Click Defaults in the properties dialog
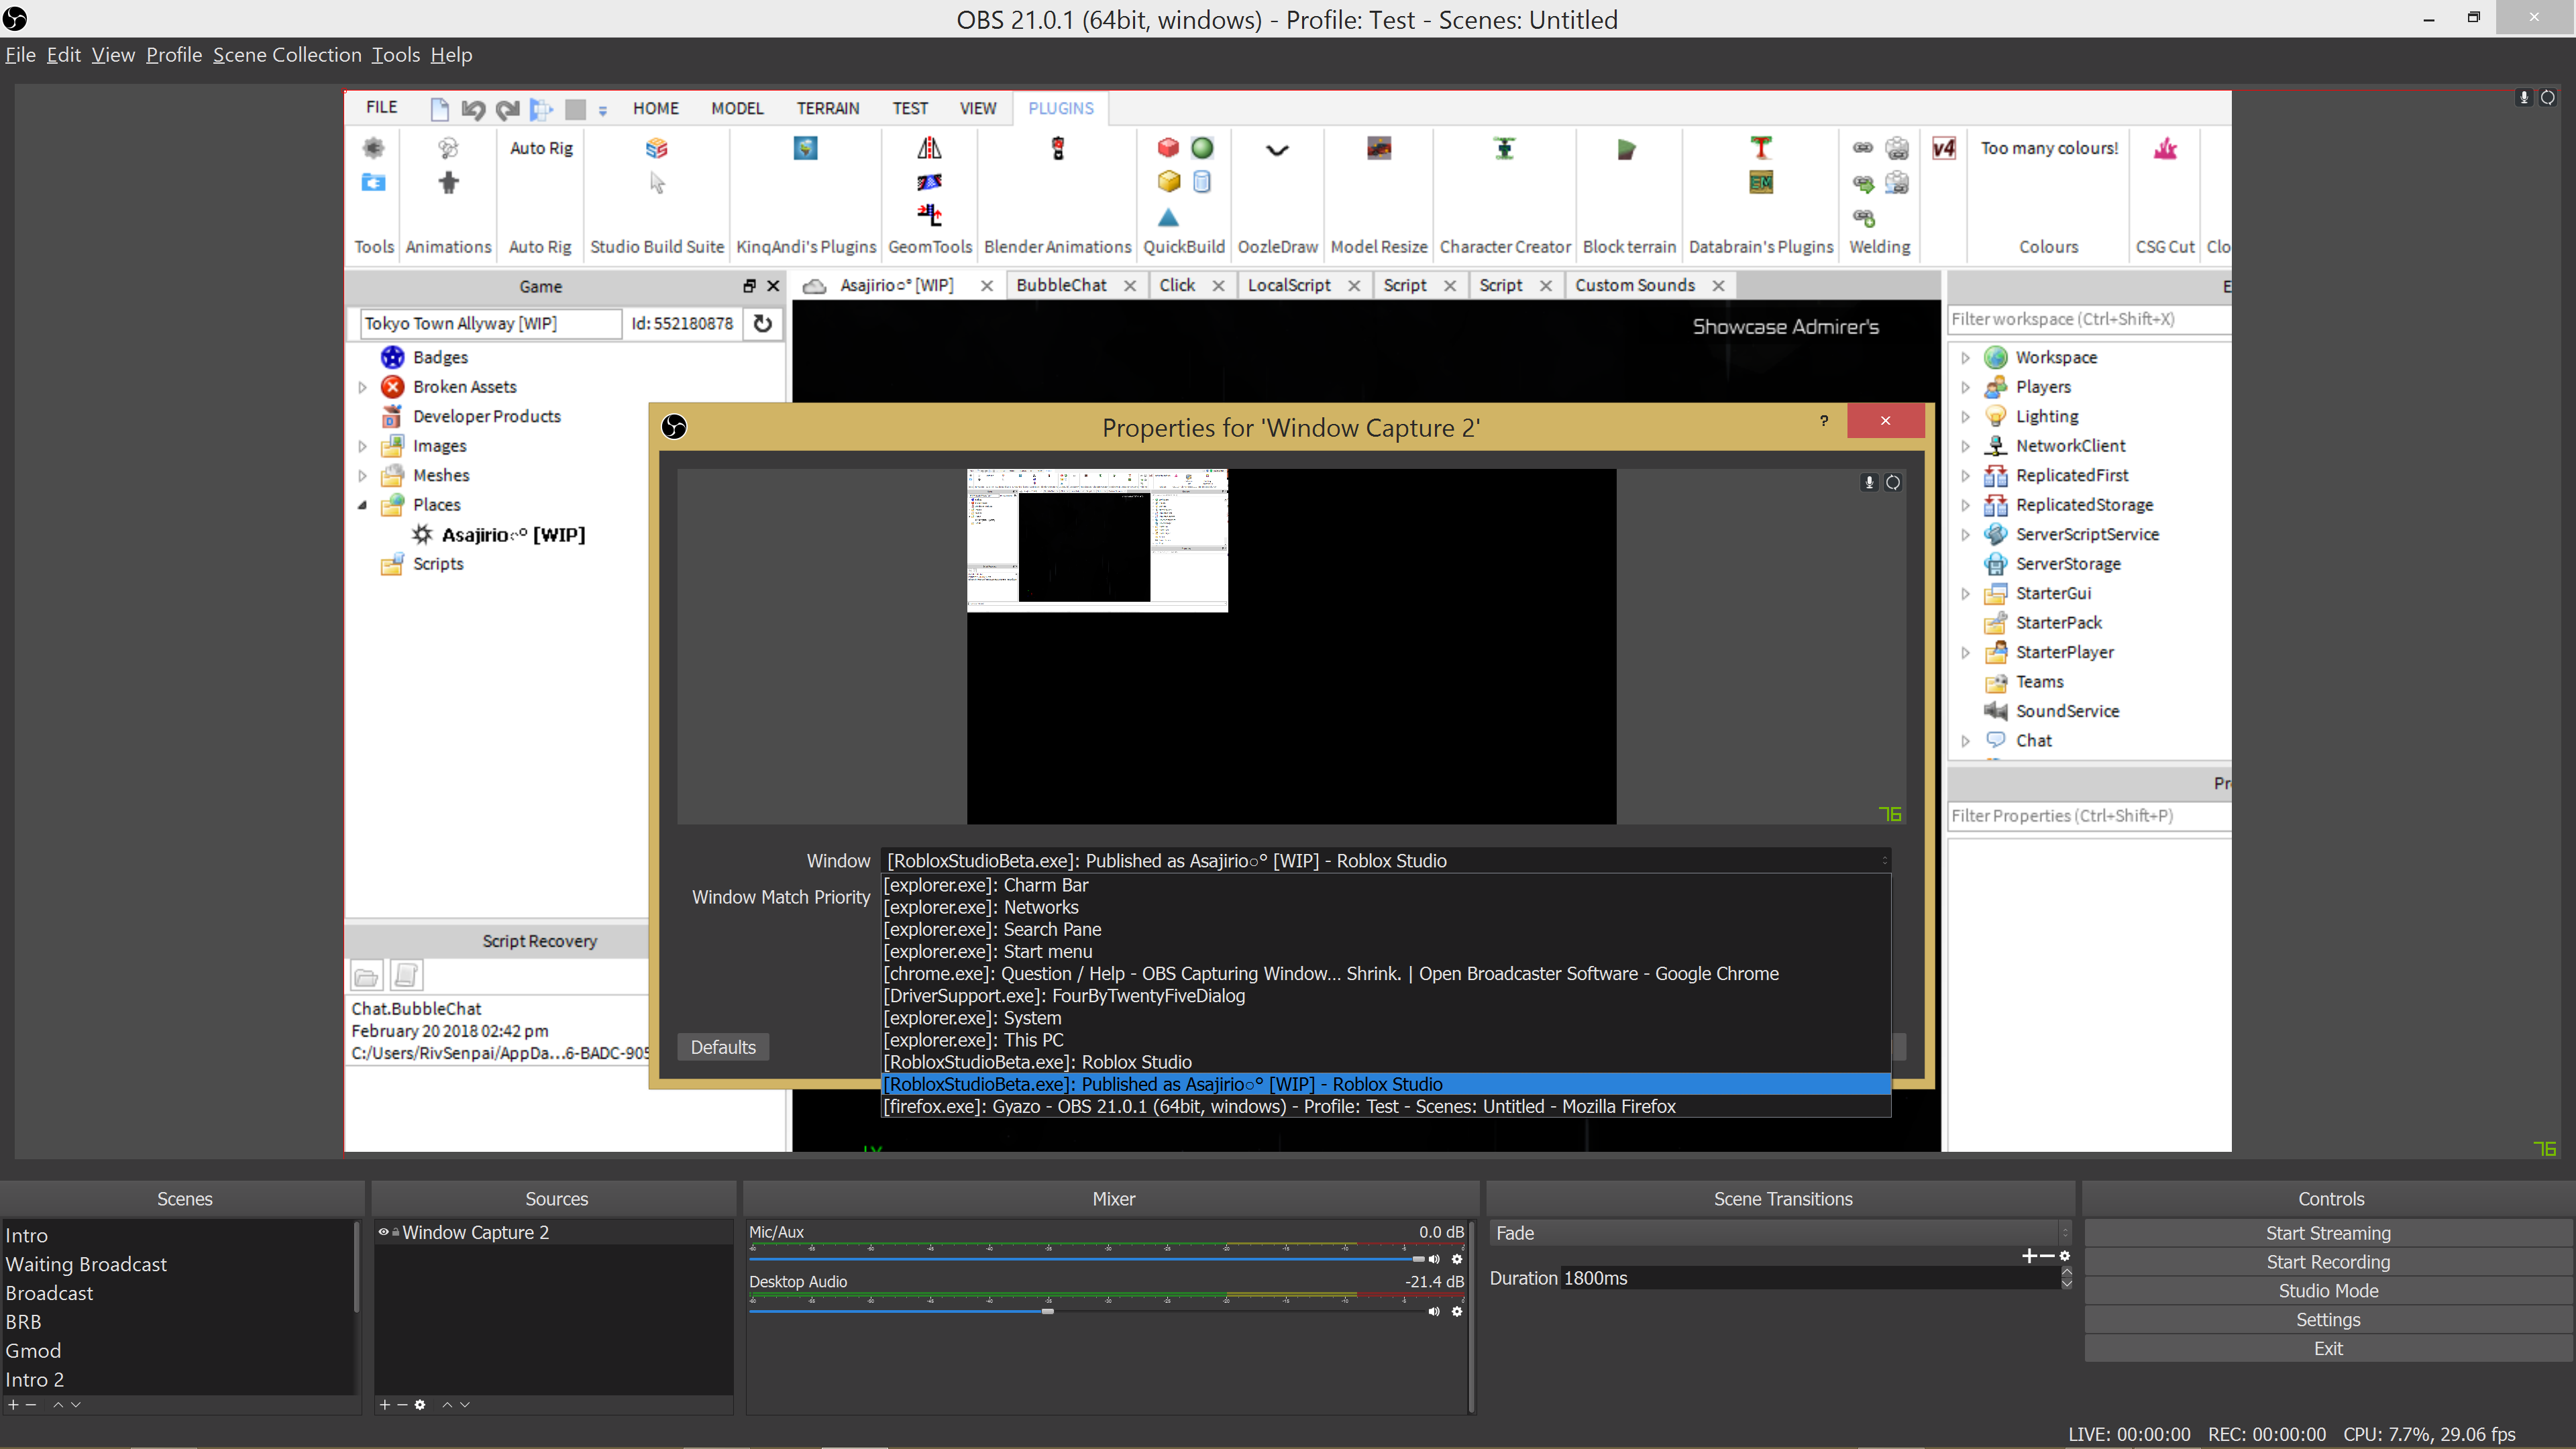Screen dimensions: 2576x1449 click(723, 1047)
